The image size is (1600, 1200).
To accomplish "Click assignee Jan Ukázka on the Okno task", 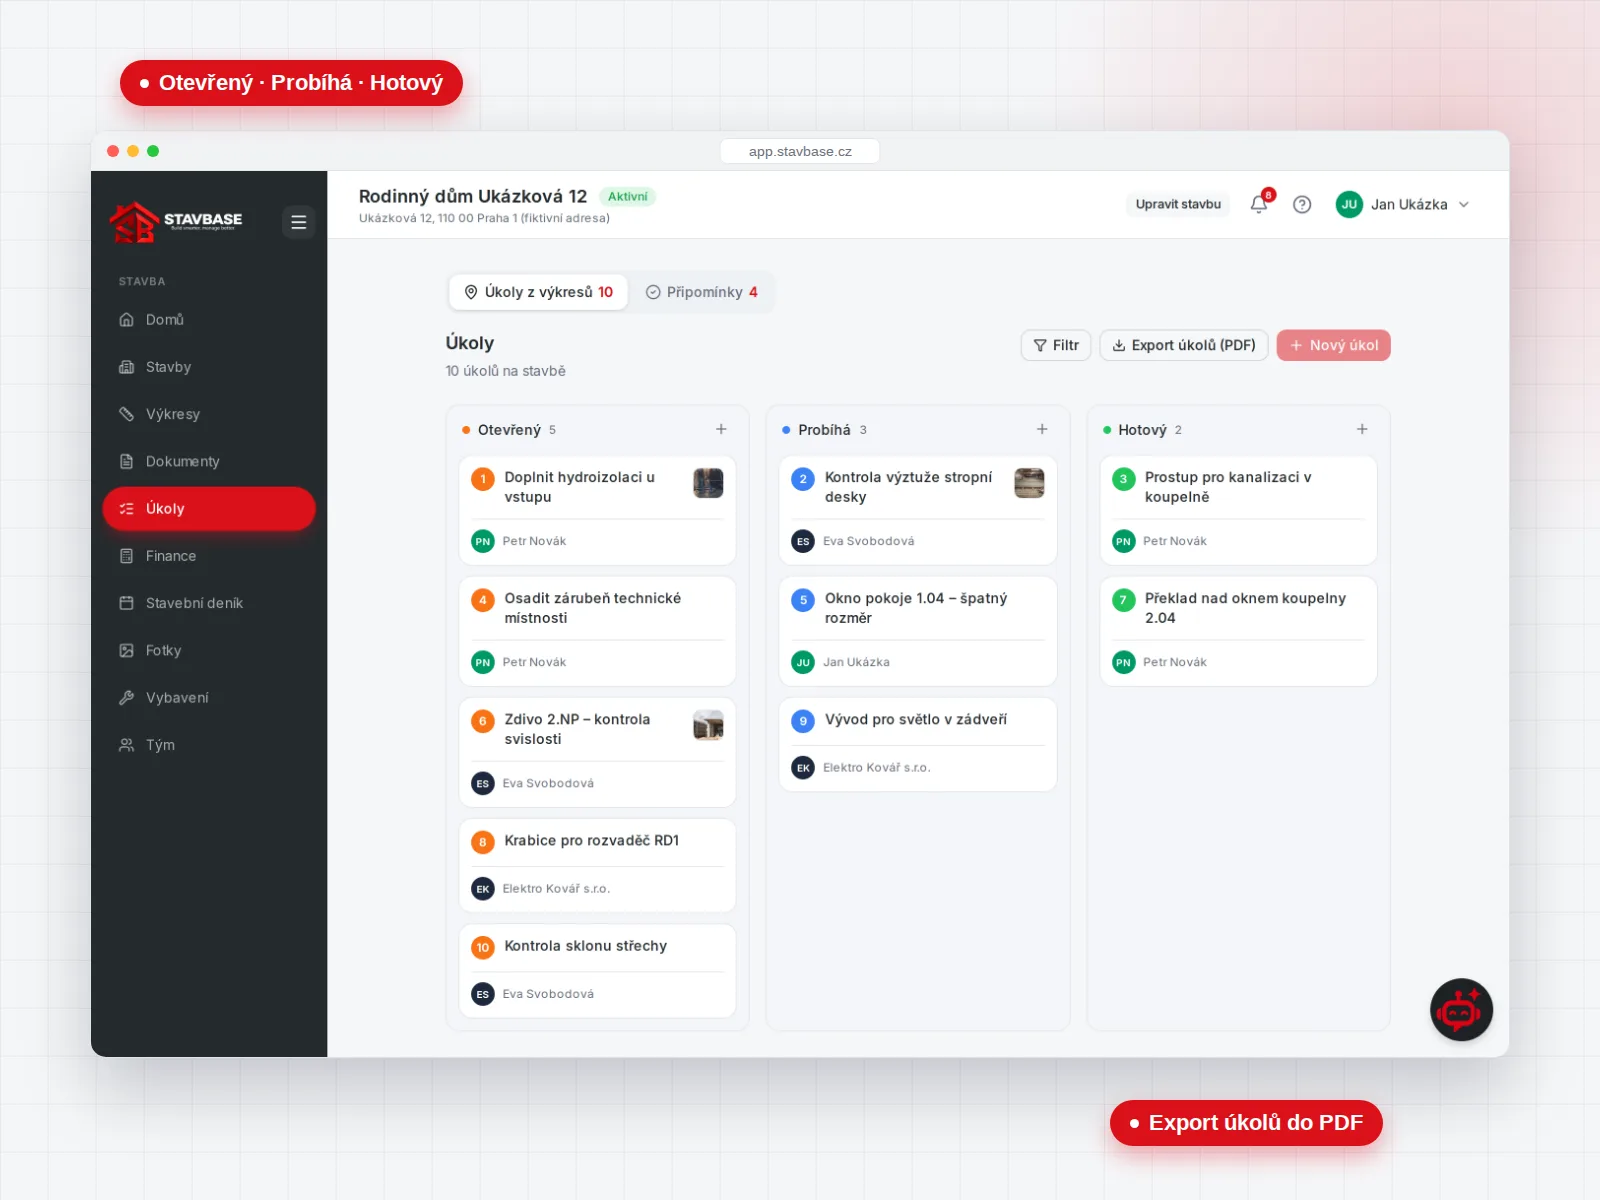I will (856, 662).
